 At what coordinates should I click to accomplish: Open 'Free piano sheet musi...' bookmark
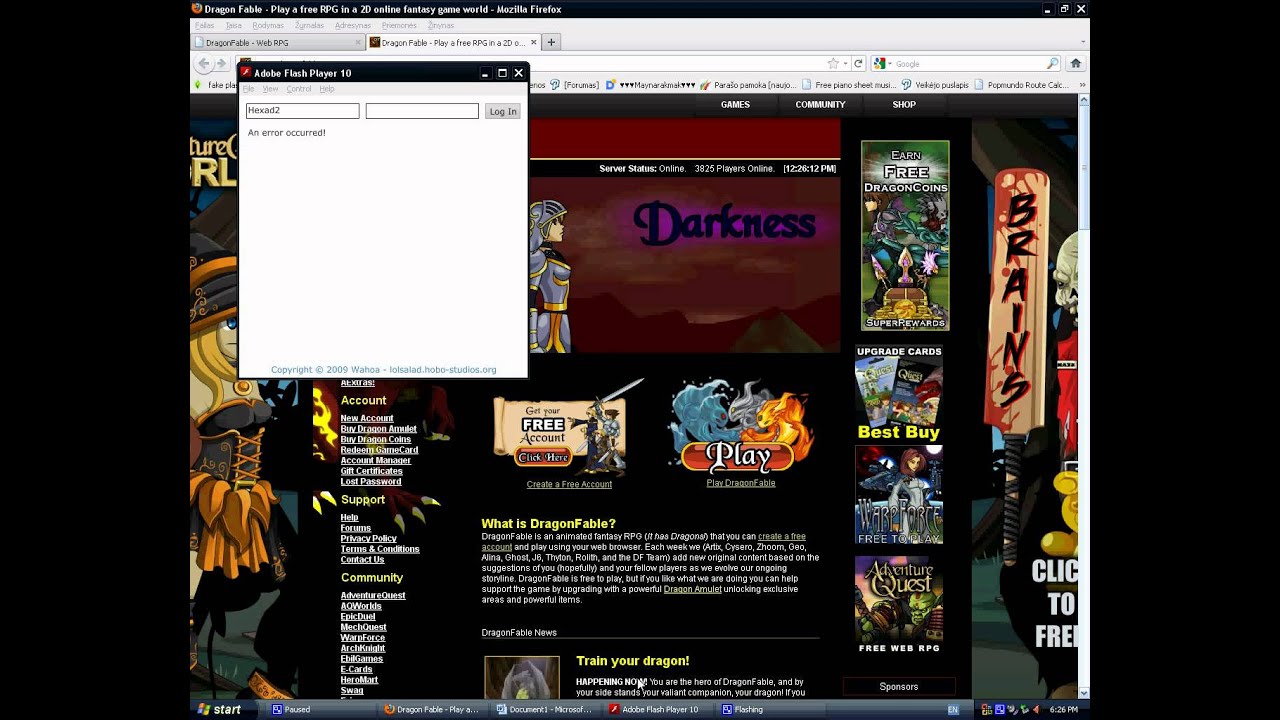point(849,85)
